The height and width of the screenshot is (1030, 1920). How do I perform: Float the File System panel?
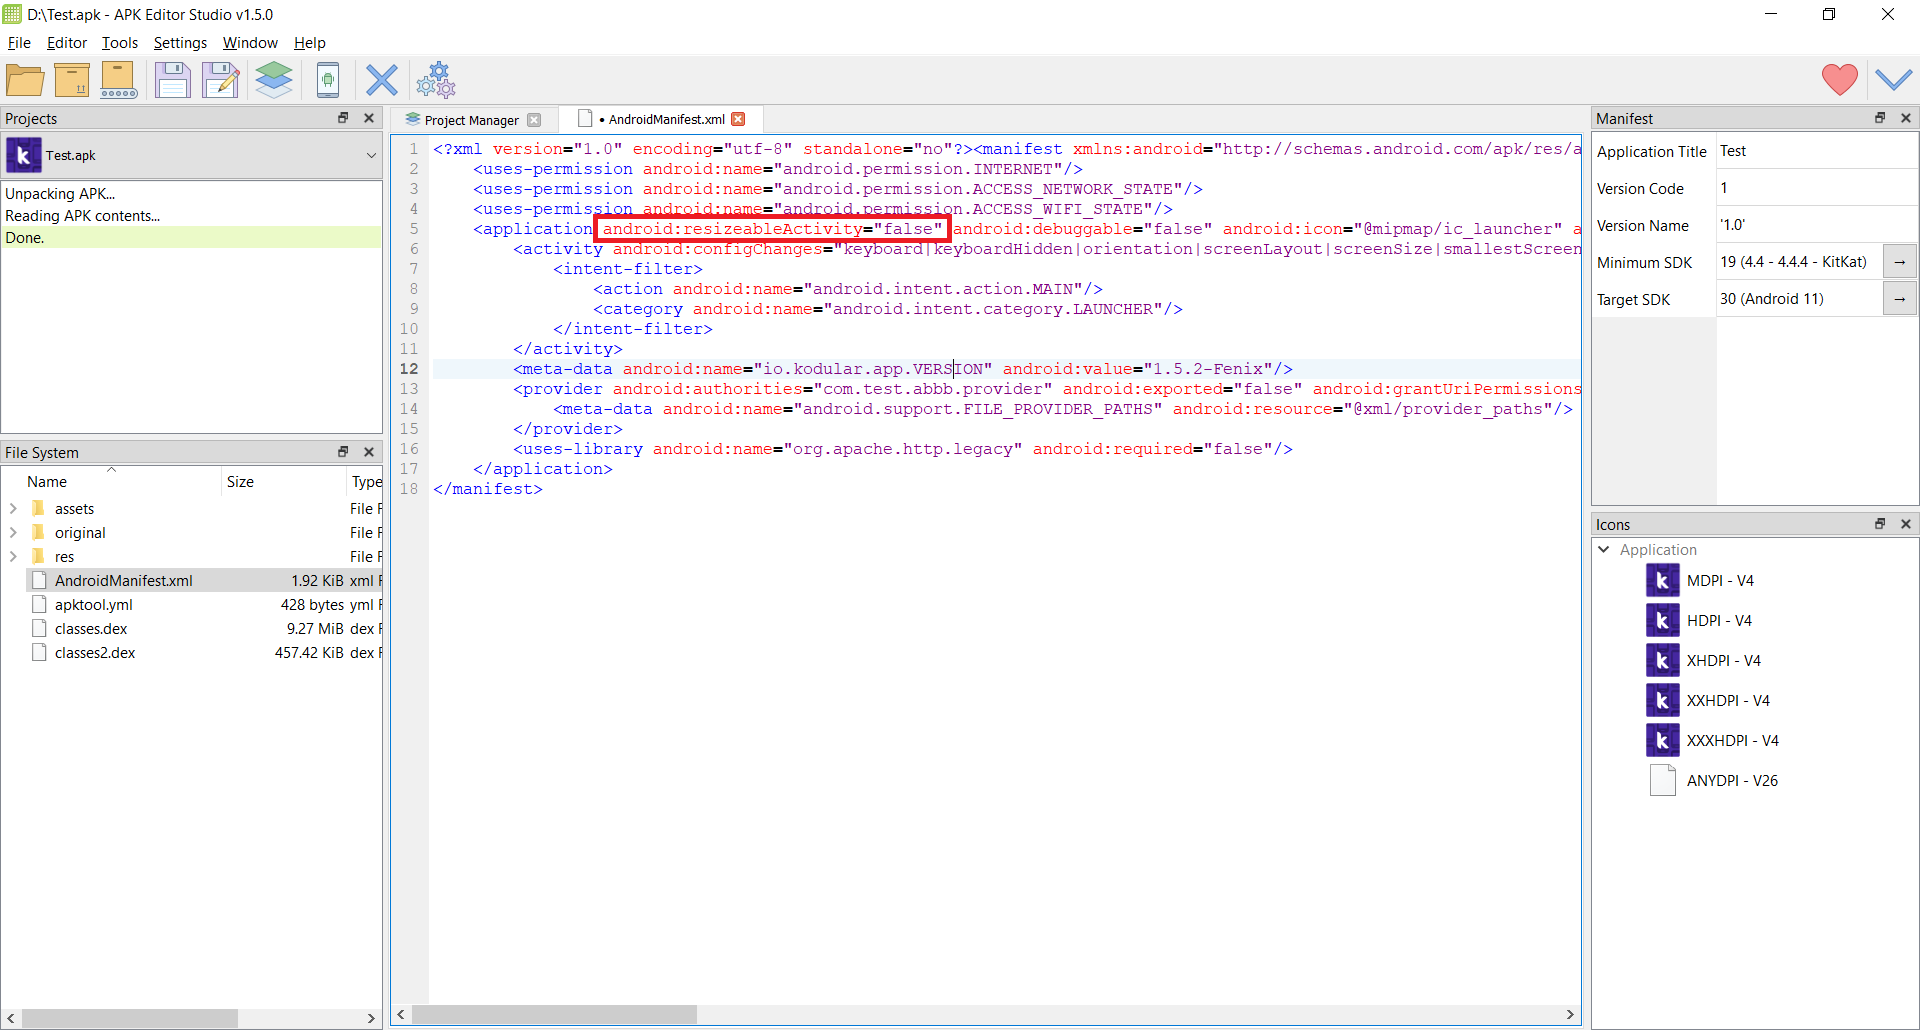point(343,452)
